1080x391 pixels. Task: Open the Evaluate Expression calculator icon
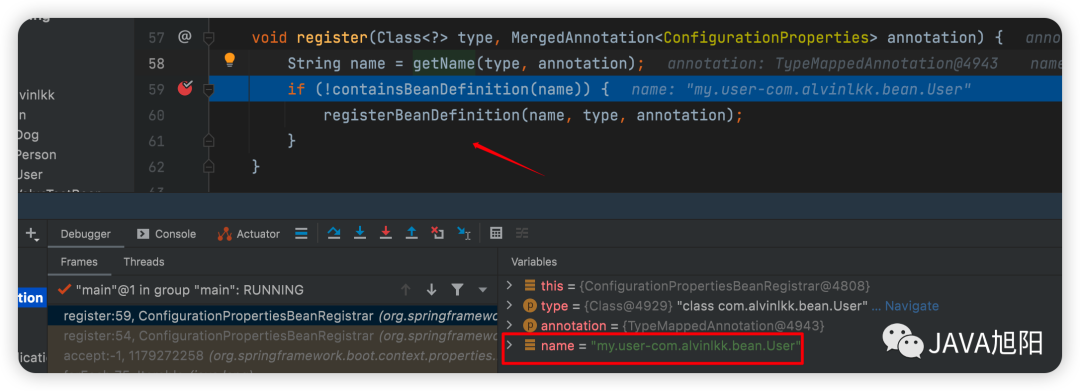496,233
